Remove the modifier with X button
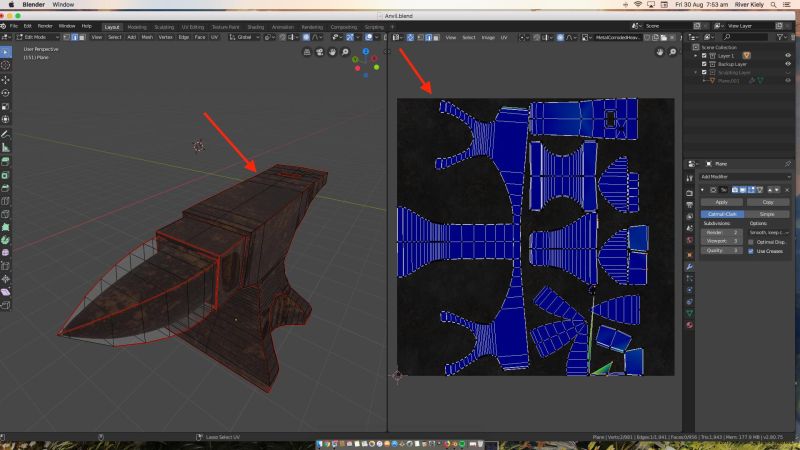Screen dimensions: 800x450 pos(787,190)
